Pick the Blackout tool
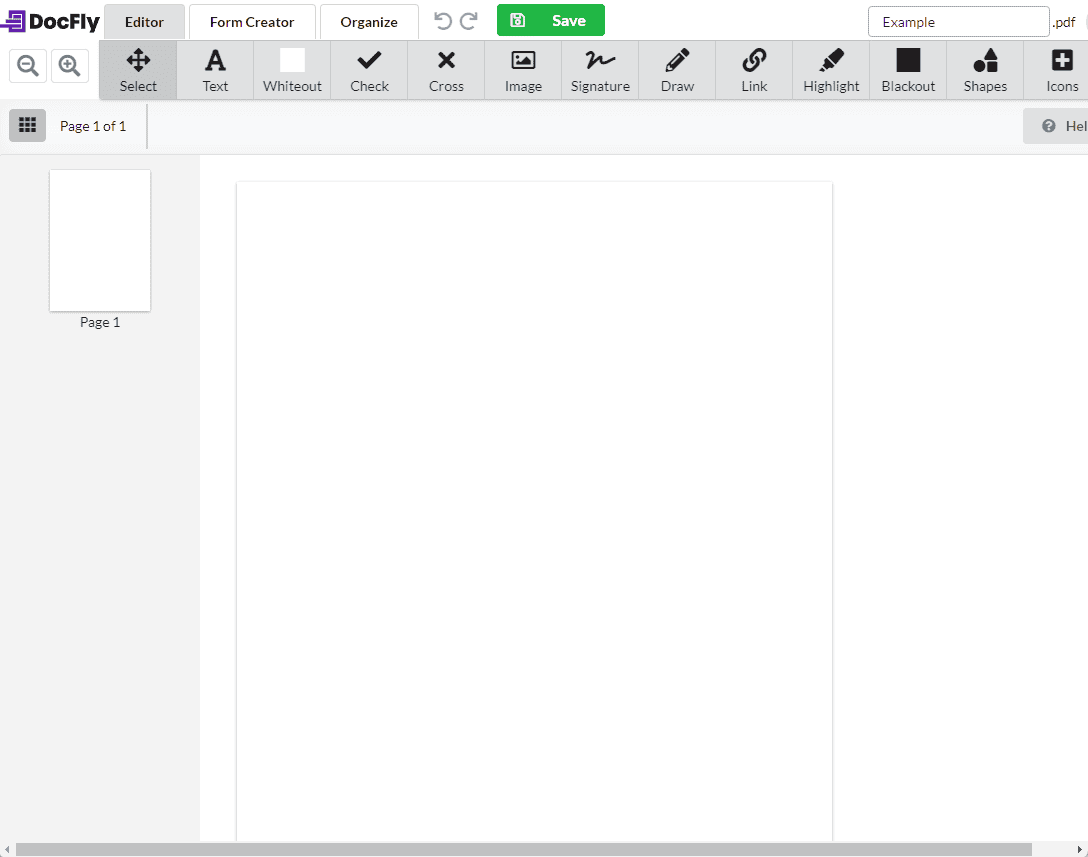This screenshot has height=857, width=1088. pyautogui.click(x=908, y=70)
